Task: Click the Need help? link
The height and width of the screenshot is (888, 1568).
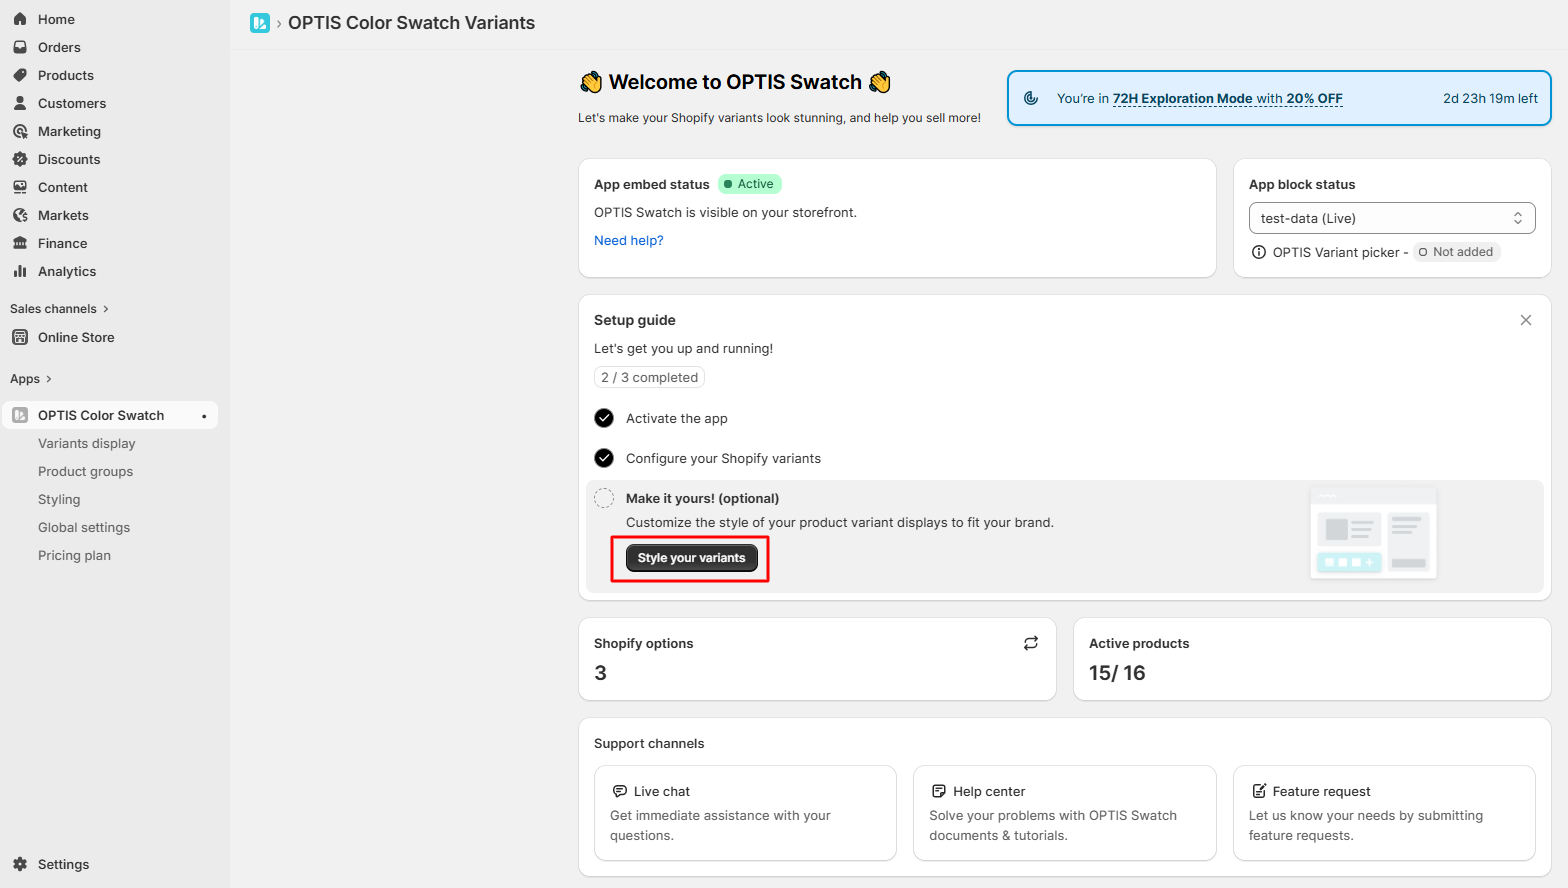Action: [629, 240]
